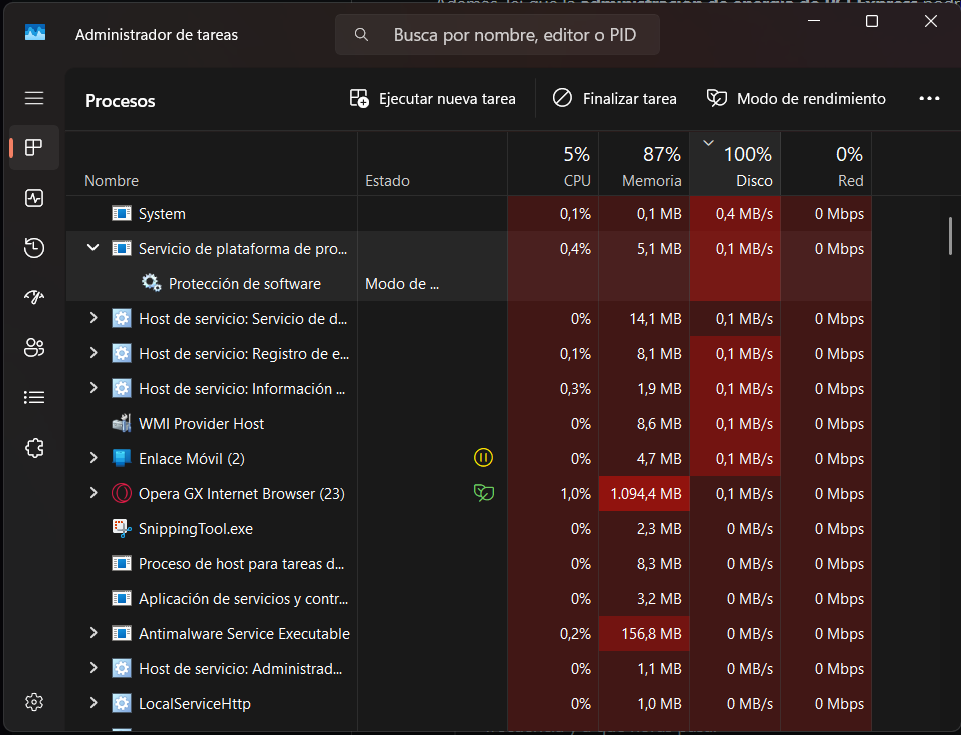
Task: Click the Antimalware Service Executable icon
Action: click(122, 633)
